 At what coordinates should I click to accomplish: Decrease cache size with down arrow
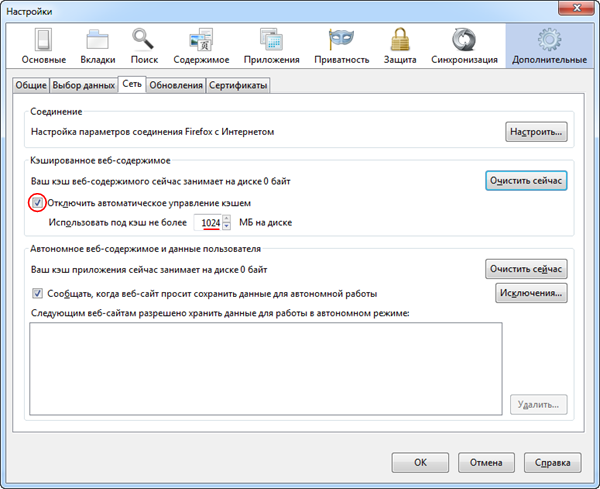227,227
